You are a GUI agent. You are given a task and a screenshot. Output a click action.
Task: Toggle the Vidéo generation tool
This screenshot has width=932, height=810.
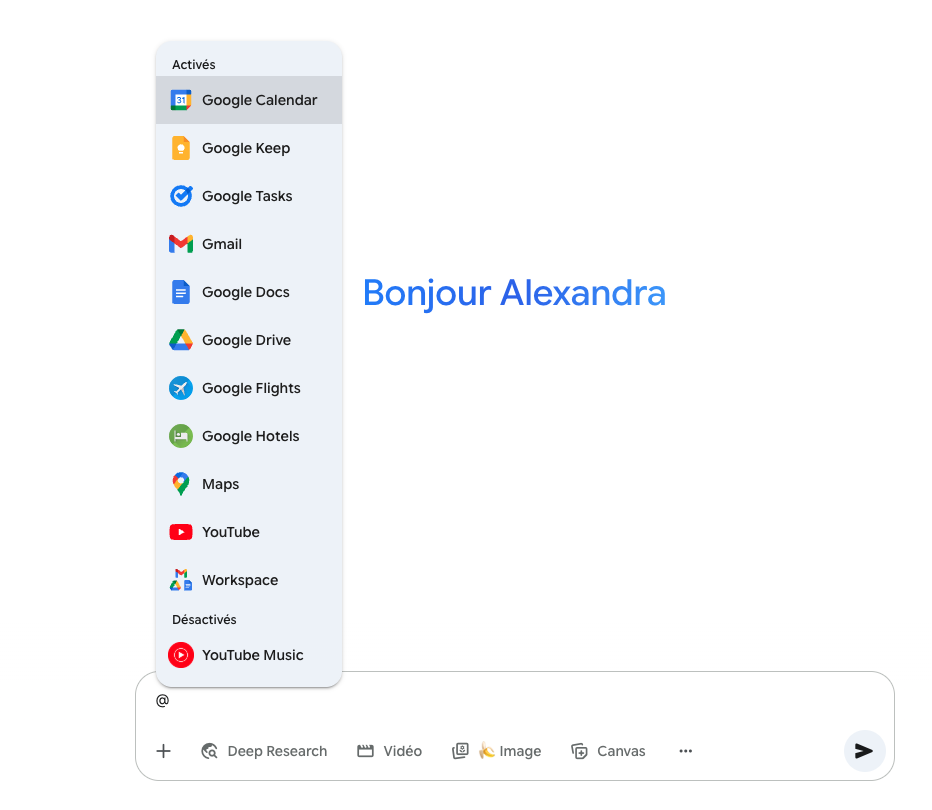(x=389, y=751)
